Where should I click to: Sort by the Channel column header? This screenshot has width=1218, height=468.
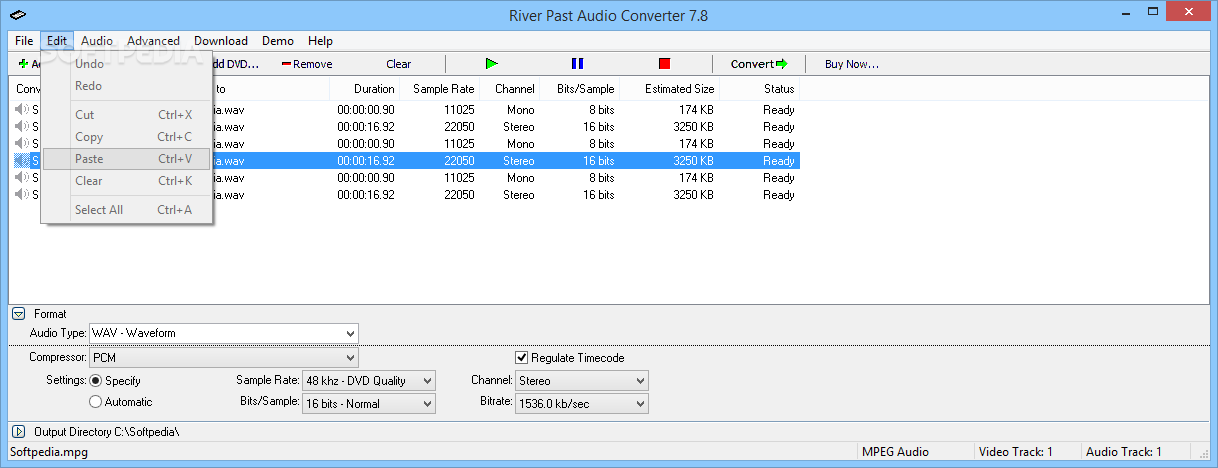[x=509, y=89]
